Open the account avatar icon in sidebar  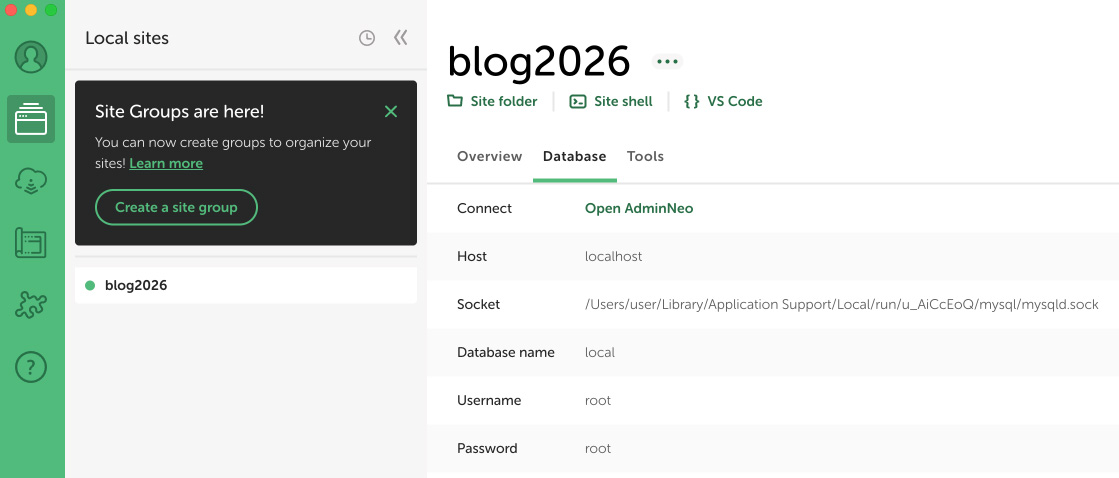(x=31, y=57)
